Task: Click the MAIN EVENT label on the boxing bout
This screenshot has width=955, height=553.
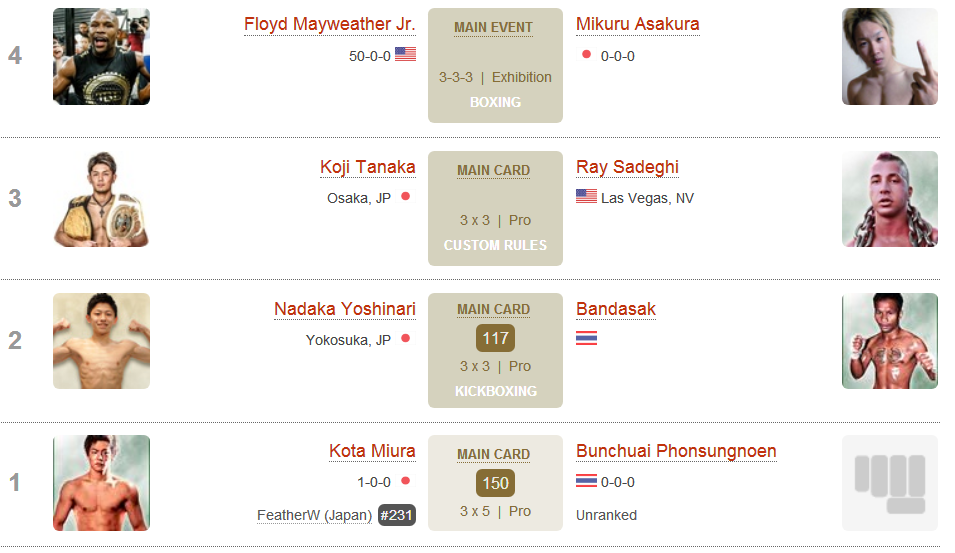Action: point(493,27)
